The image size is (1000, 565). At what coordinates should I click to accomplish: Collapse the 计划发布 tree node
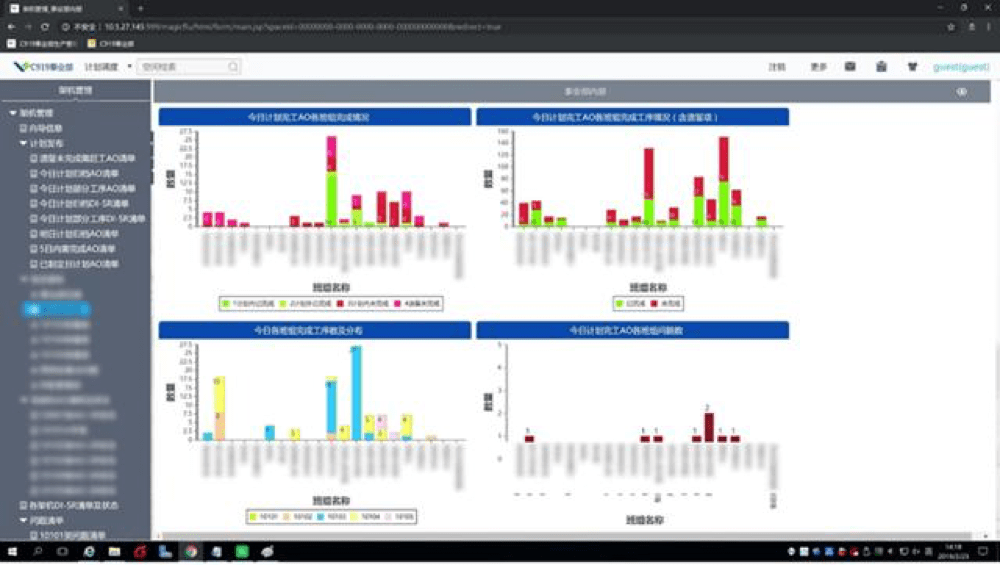point(23,143)
